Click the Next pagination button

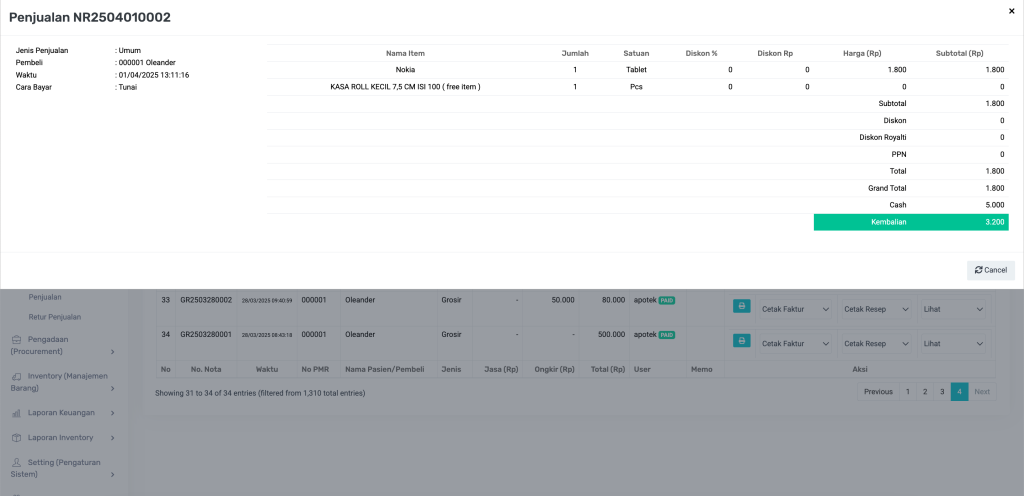coord(982,392)
